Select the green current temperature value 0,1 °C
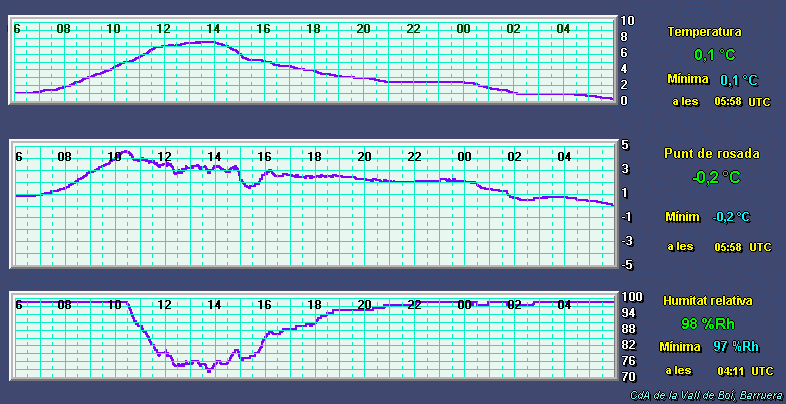The width and height of the screenshot is (786, 404). tap(715, 55)
